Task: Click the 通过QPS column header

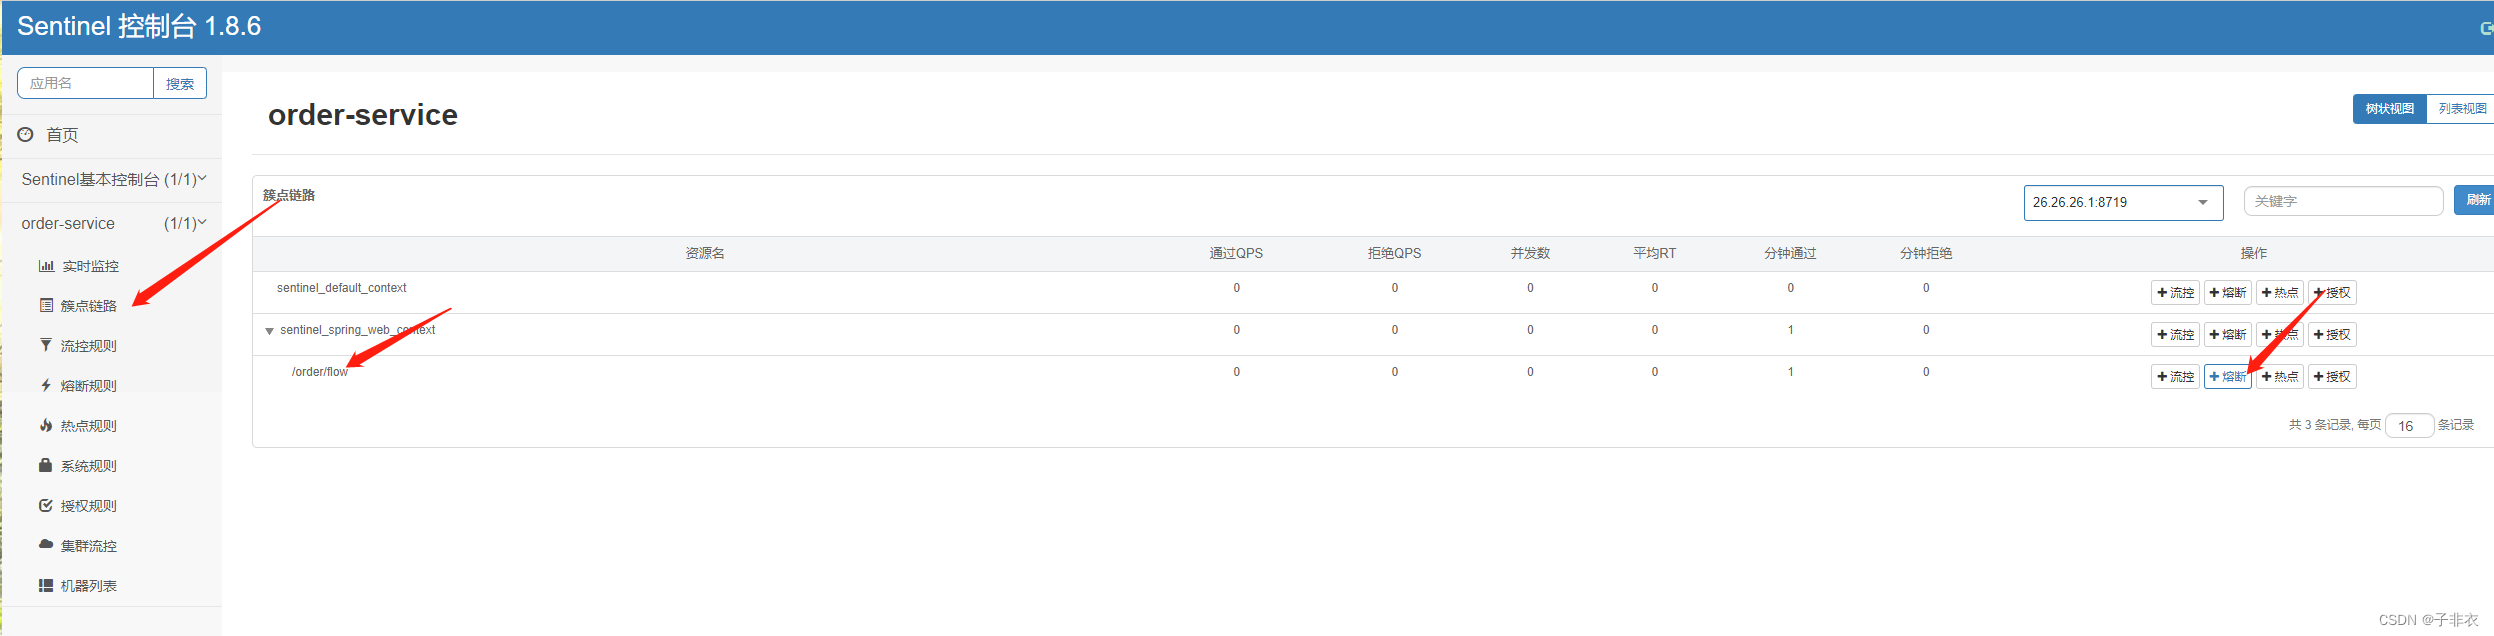Action: click(1236, 254)
